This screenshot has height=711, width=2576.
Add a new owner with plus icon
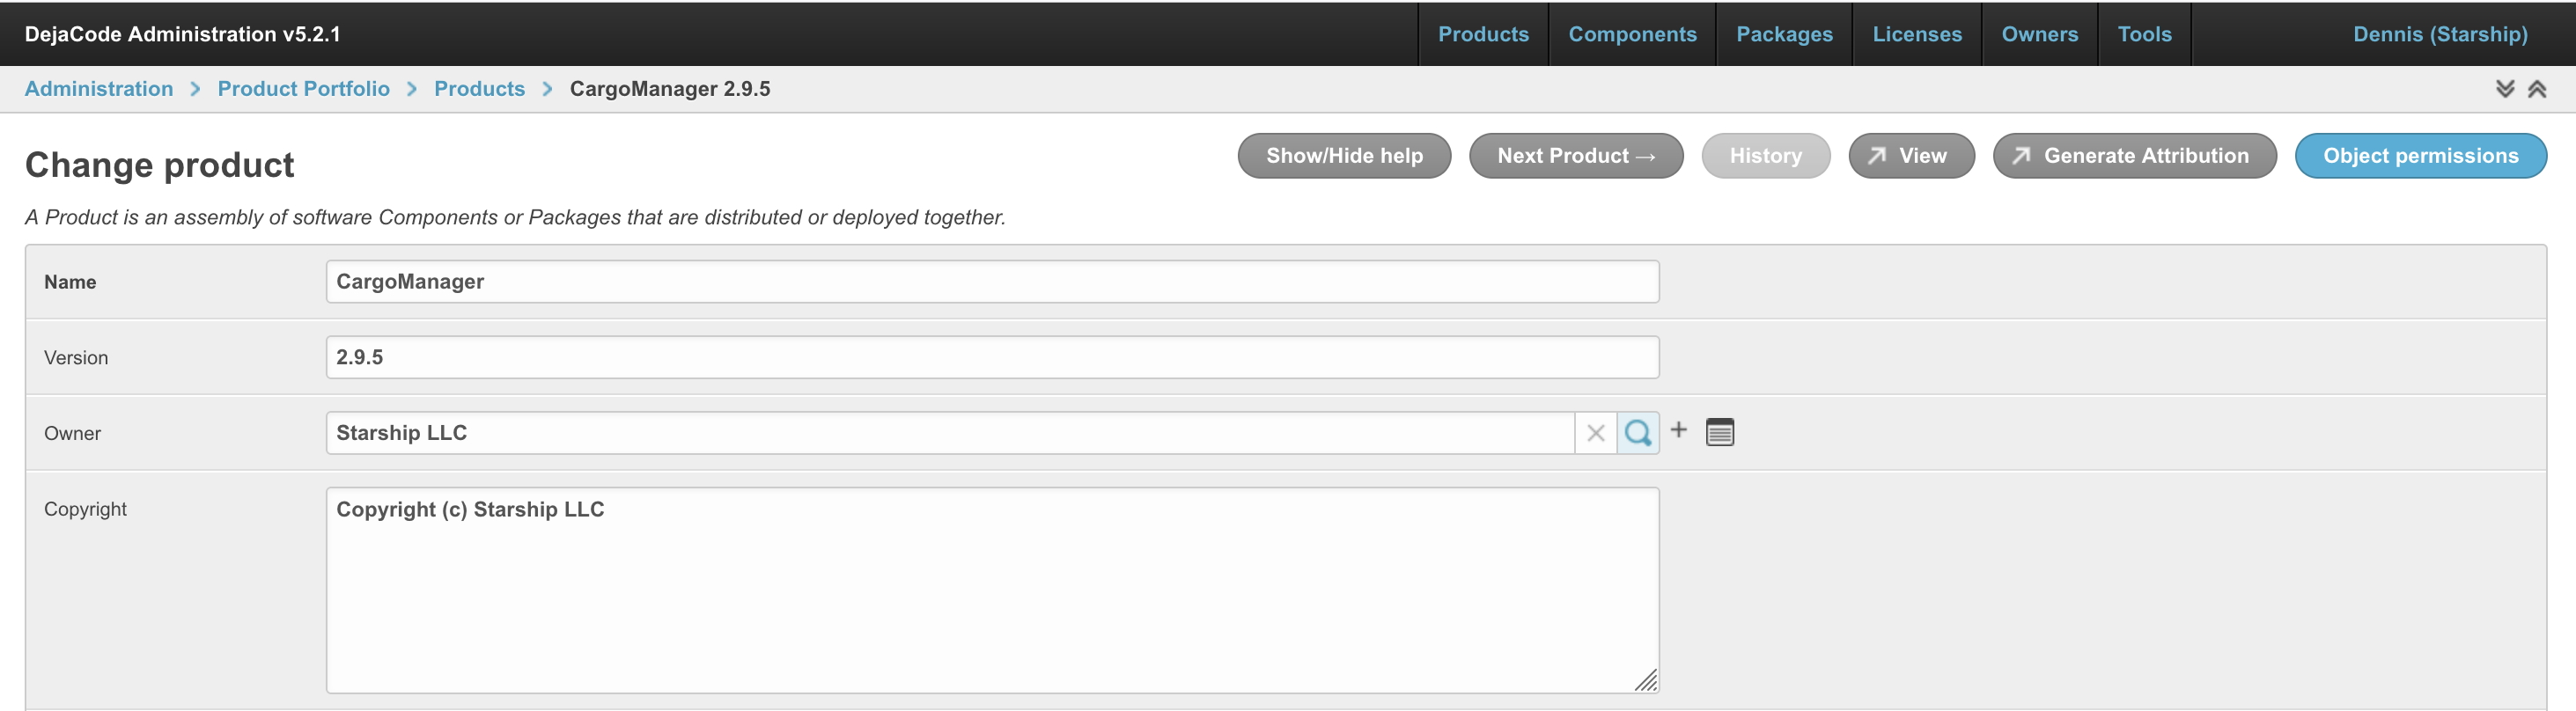coord(1679,430)
